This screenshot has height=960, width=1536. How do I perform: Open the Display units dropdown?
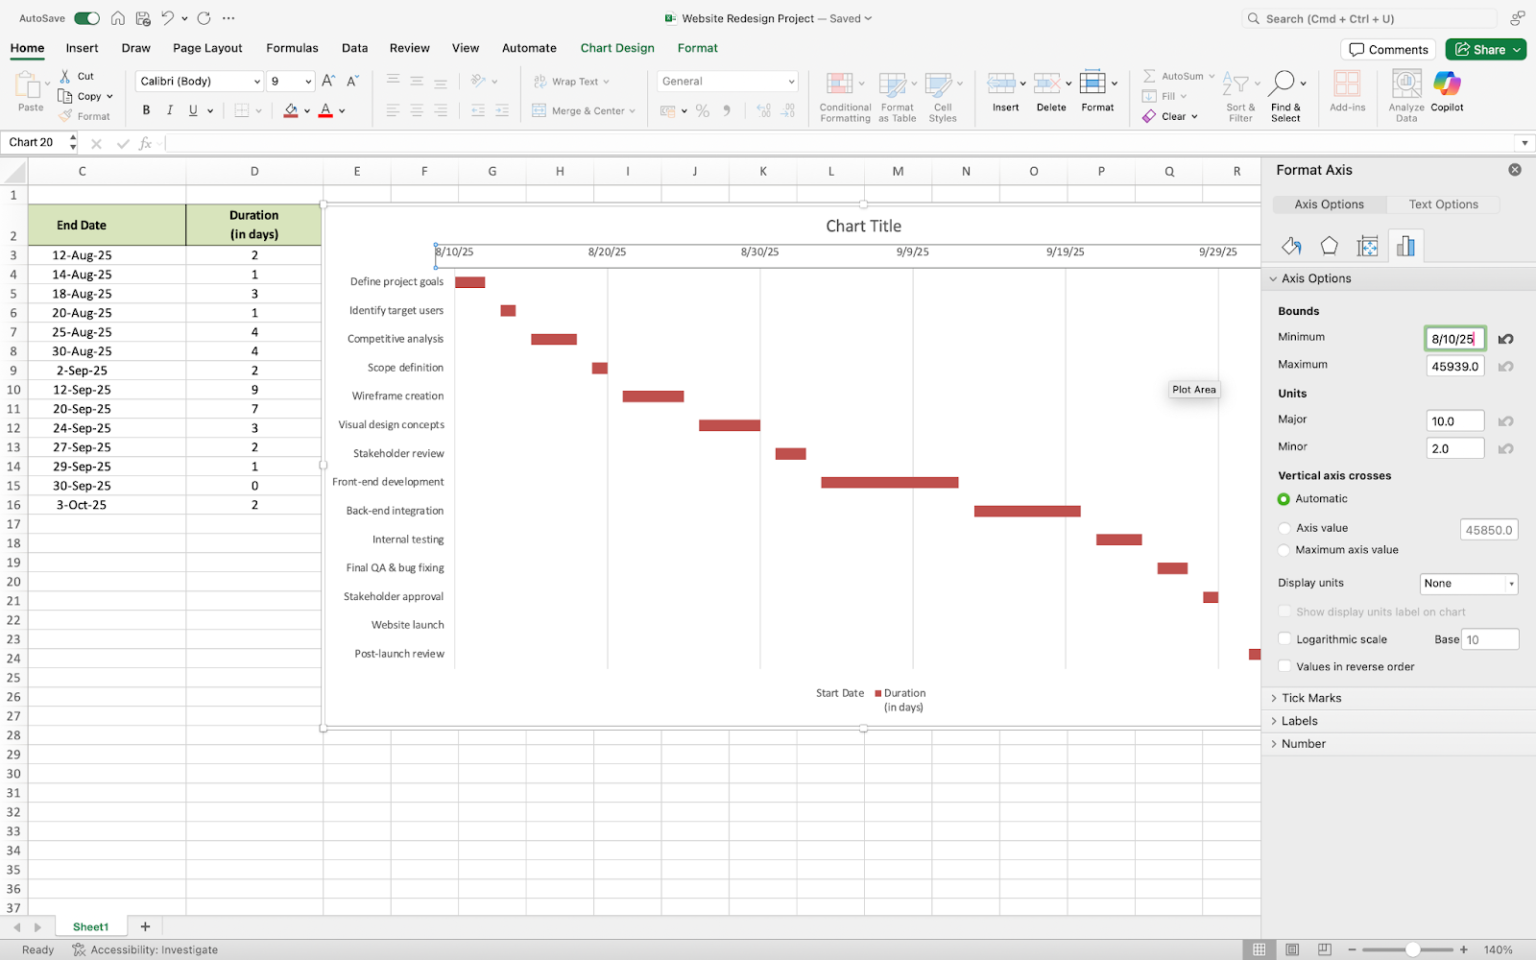click(1468, 583)
